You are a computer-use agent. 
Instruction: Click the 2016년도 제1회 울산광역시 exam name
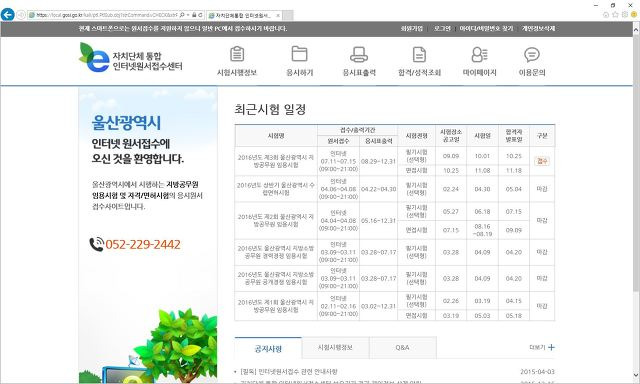pyautogui.click(x=276, y=306)
